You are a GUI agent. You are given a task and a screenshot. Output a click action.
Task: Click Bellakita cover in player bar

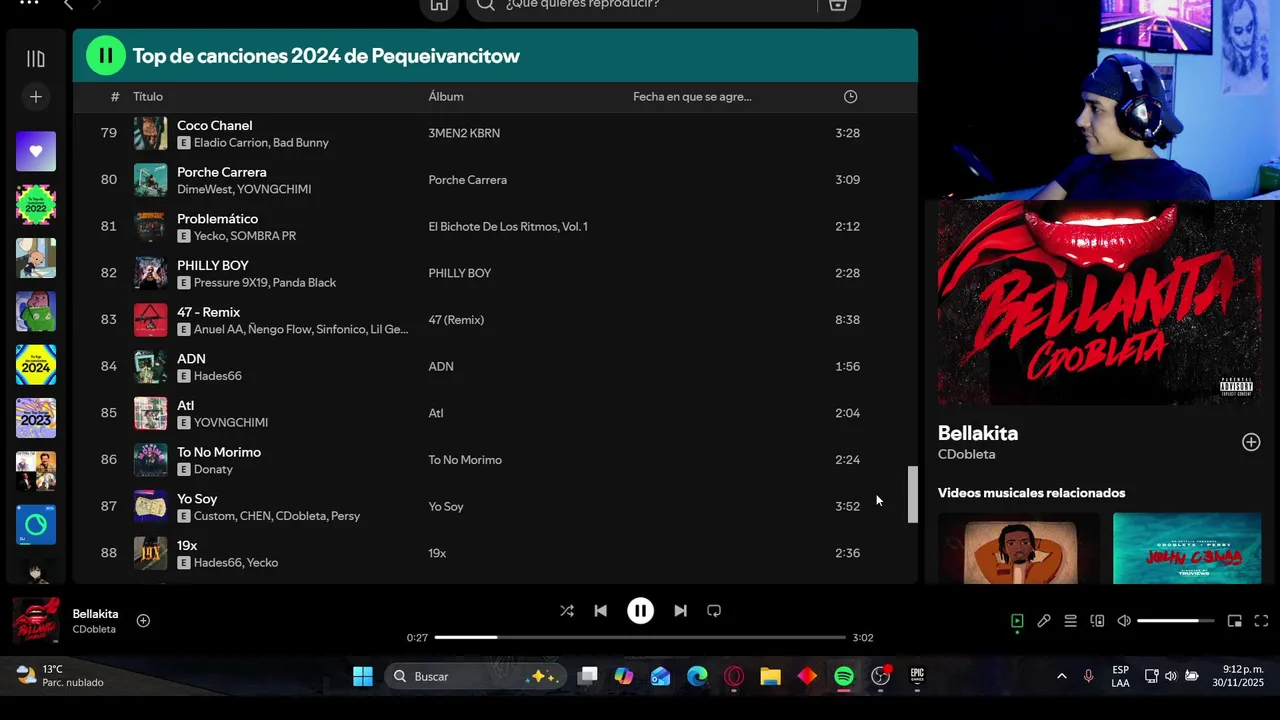(x=35, y=621)
